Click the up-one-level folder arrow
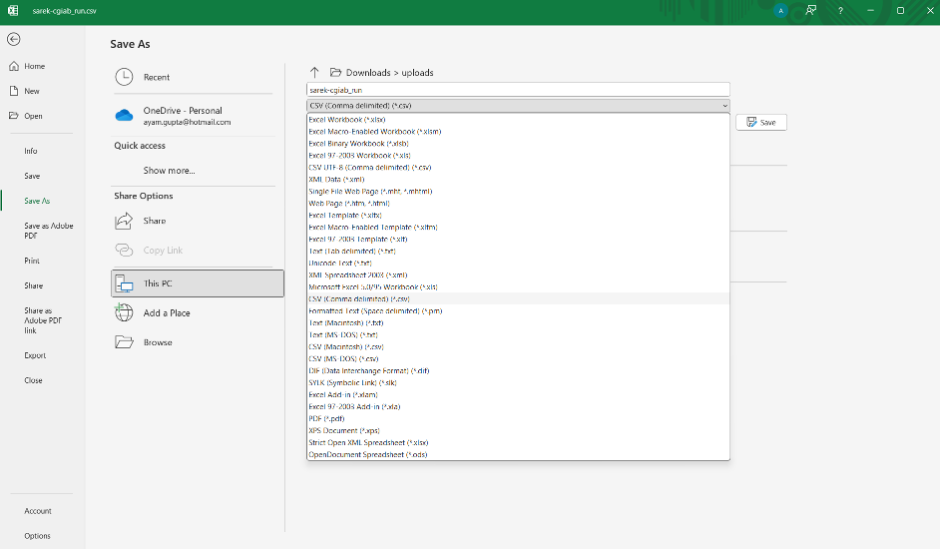Image resolution: width=941 pixels, height=550 pixels. 314,73
